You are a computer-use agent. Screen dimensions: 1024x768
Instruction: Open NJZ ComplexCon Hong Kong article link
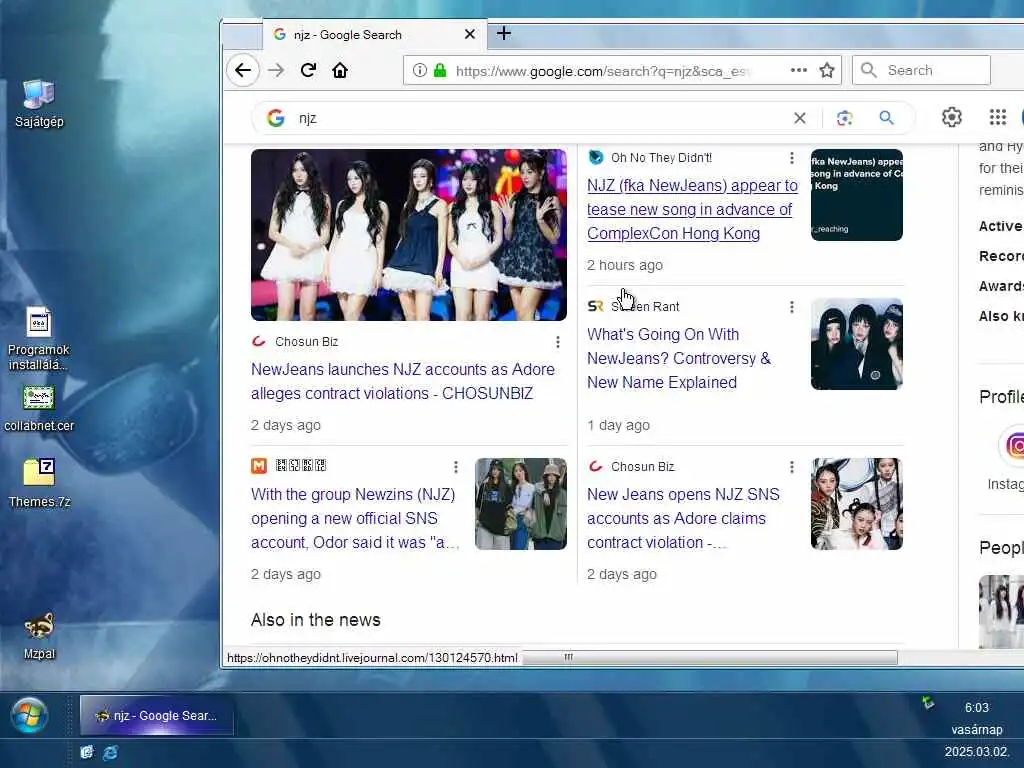click(692, 210)
